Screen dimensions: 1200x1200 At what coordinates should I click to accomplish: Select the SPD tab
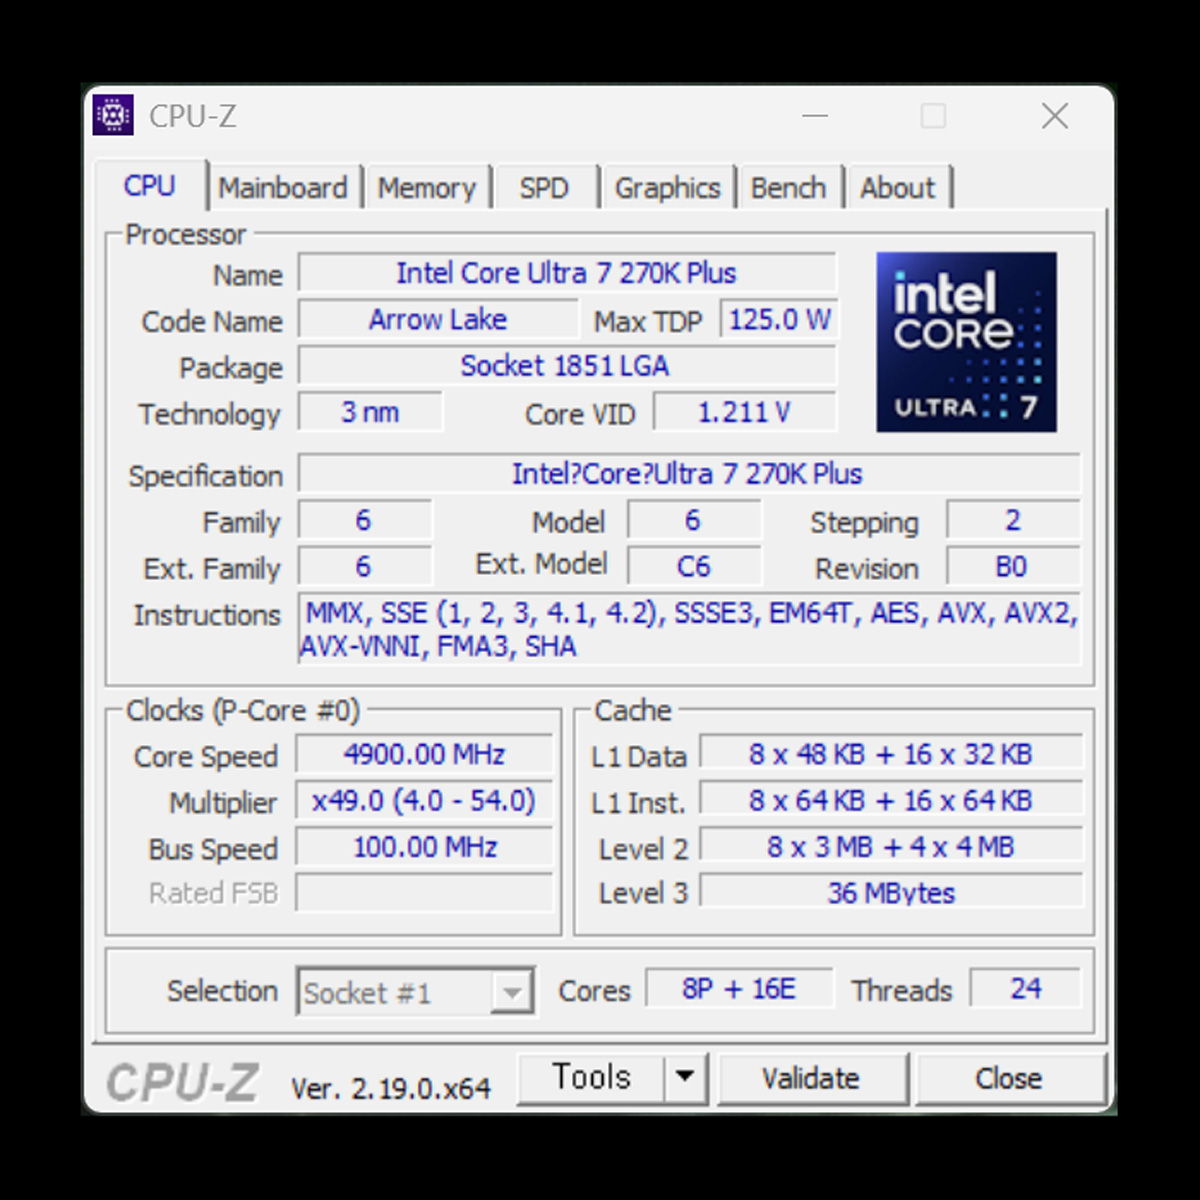click(x=544, y=188)
